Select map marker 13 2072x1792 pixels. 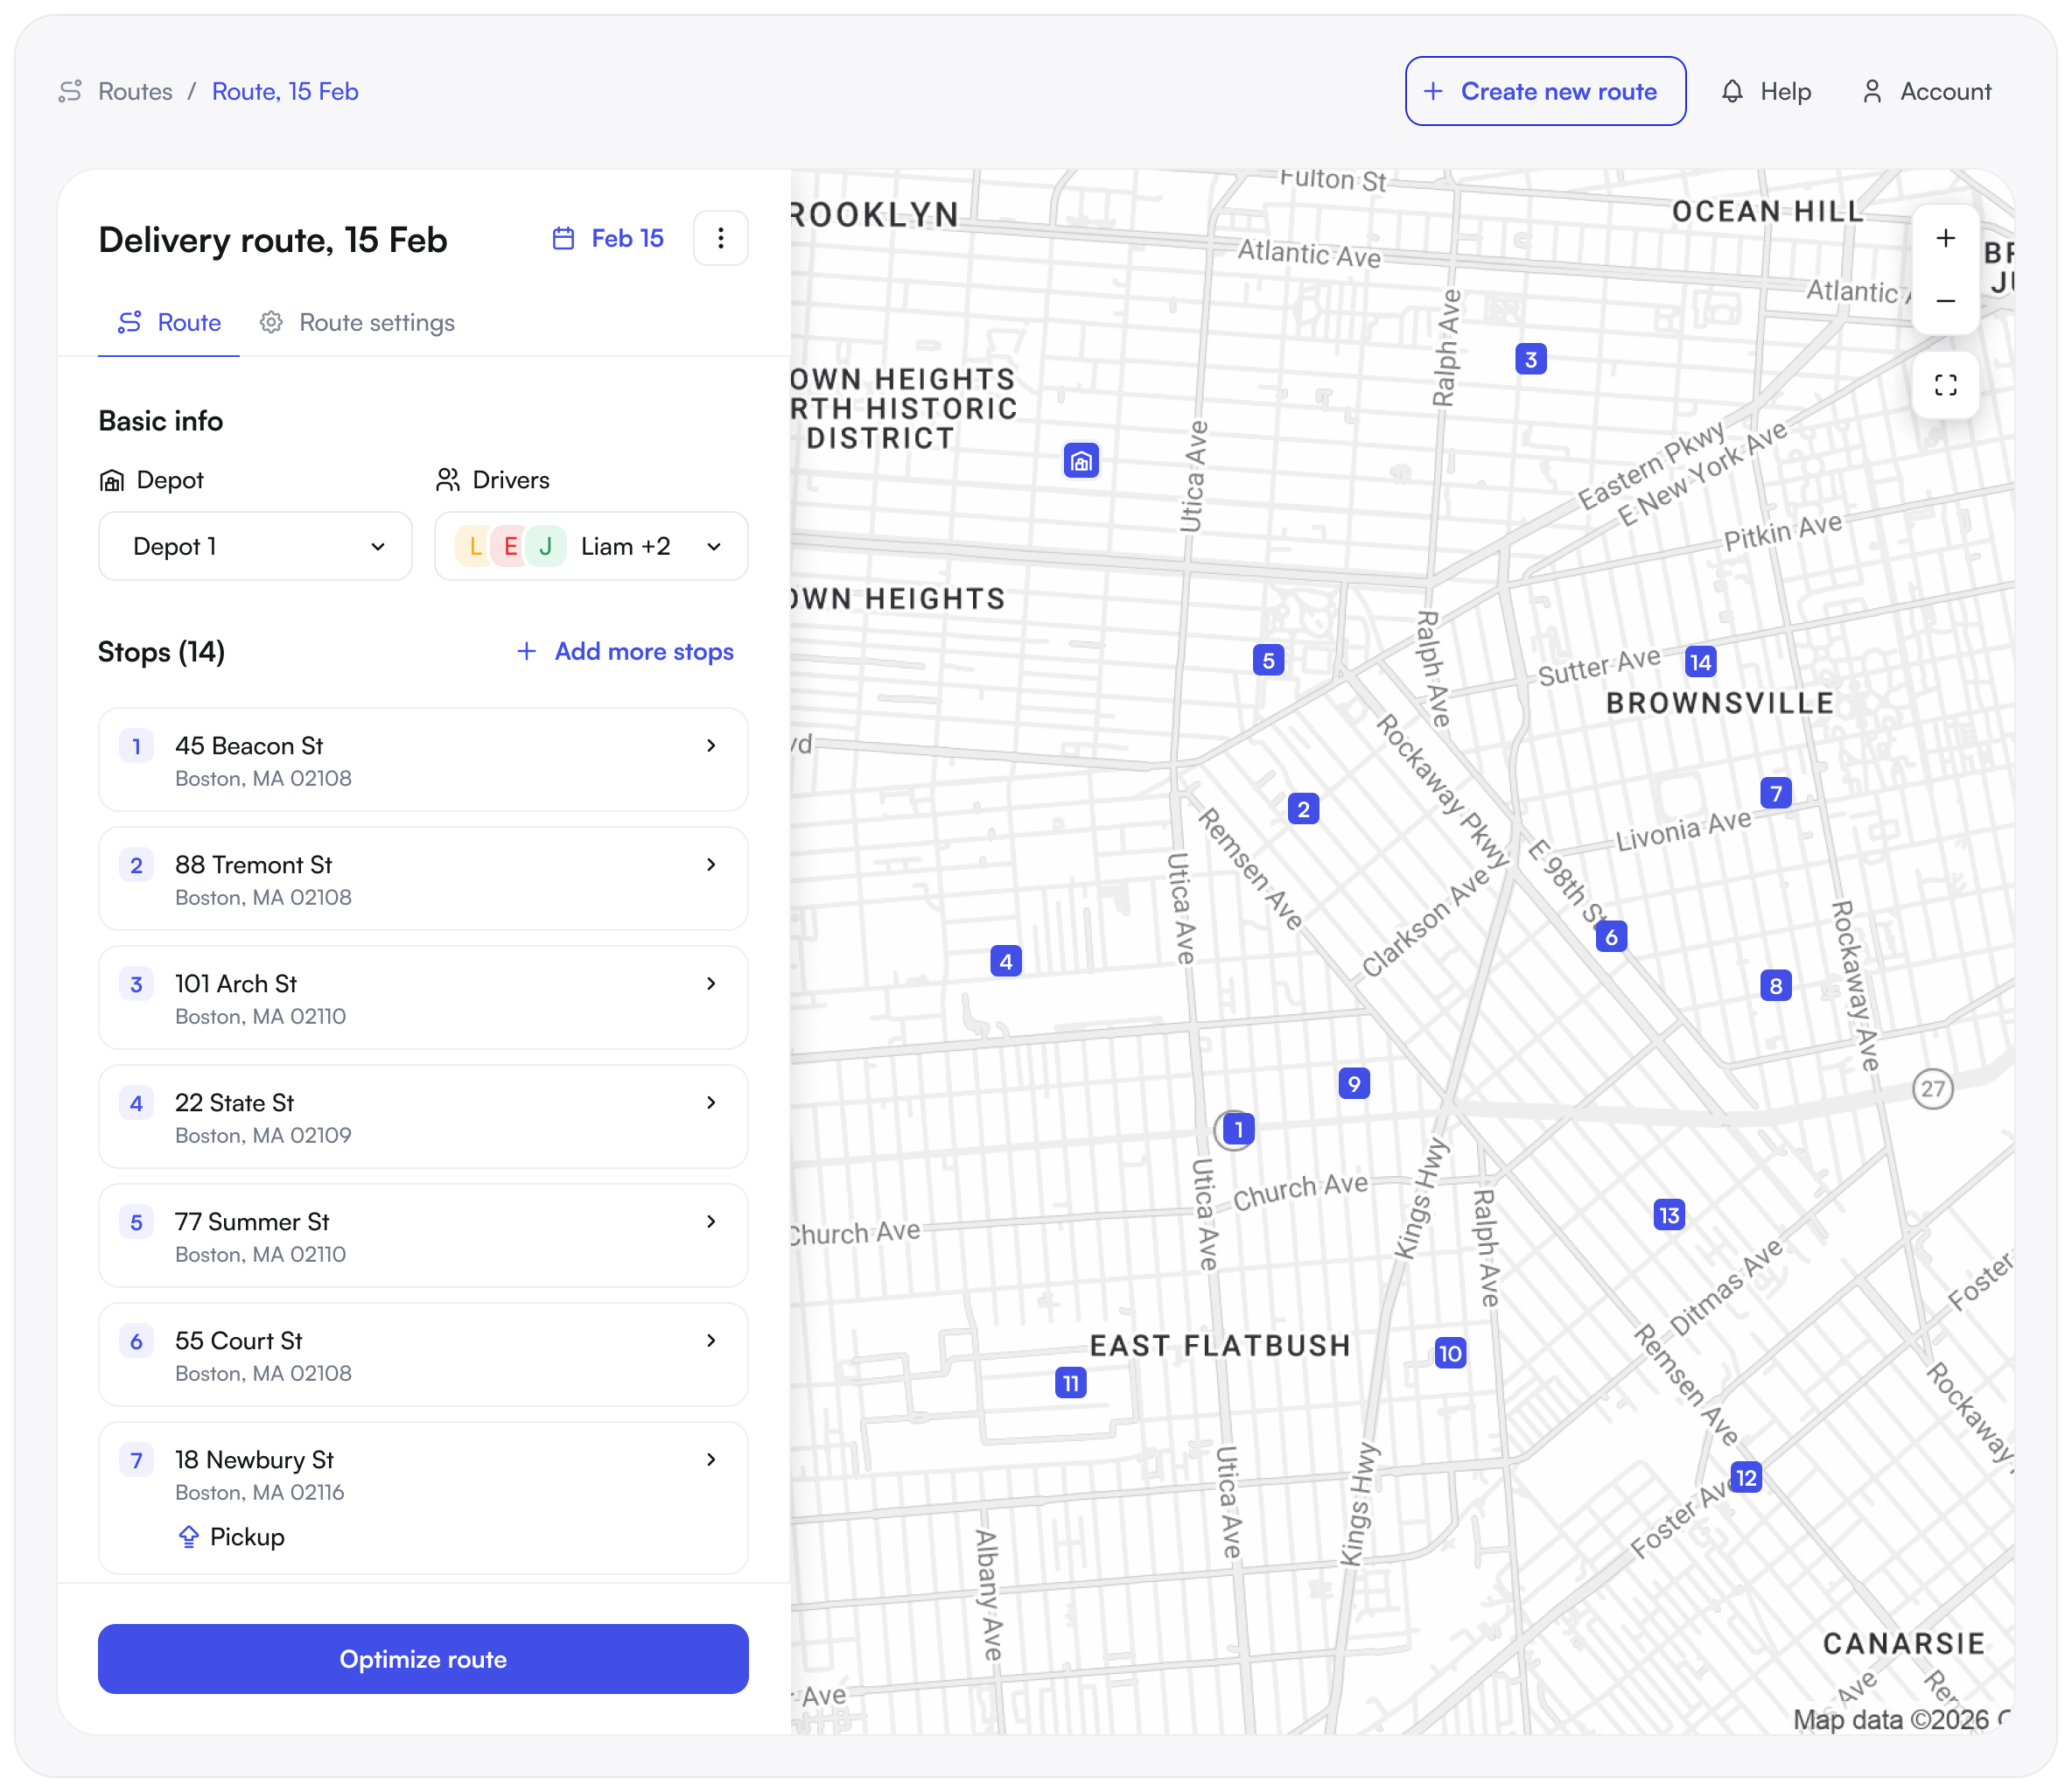coord(1669,1215)
